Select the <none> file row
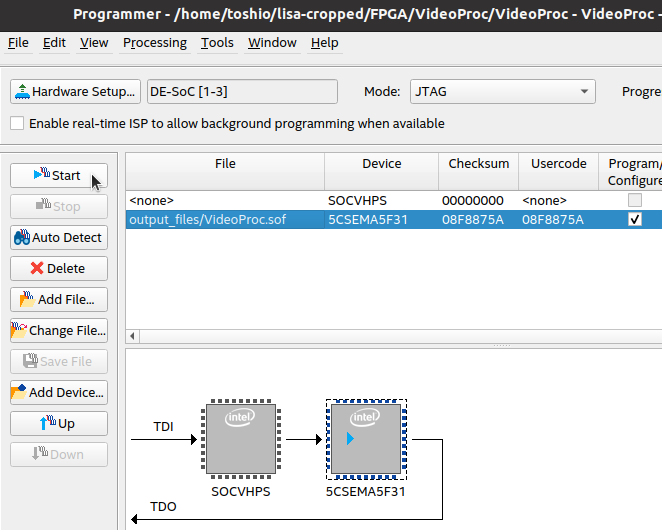The image size is (662, 530). click(x=394, y=200)
